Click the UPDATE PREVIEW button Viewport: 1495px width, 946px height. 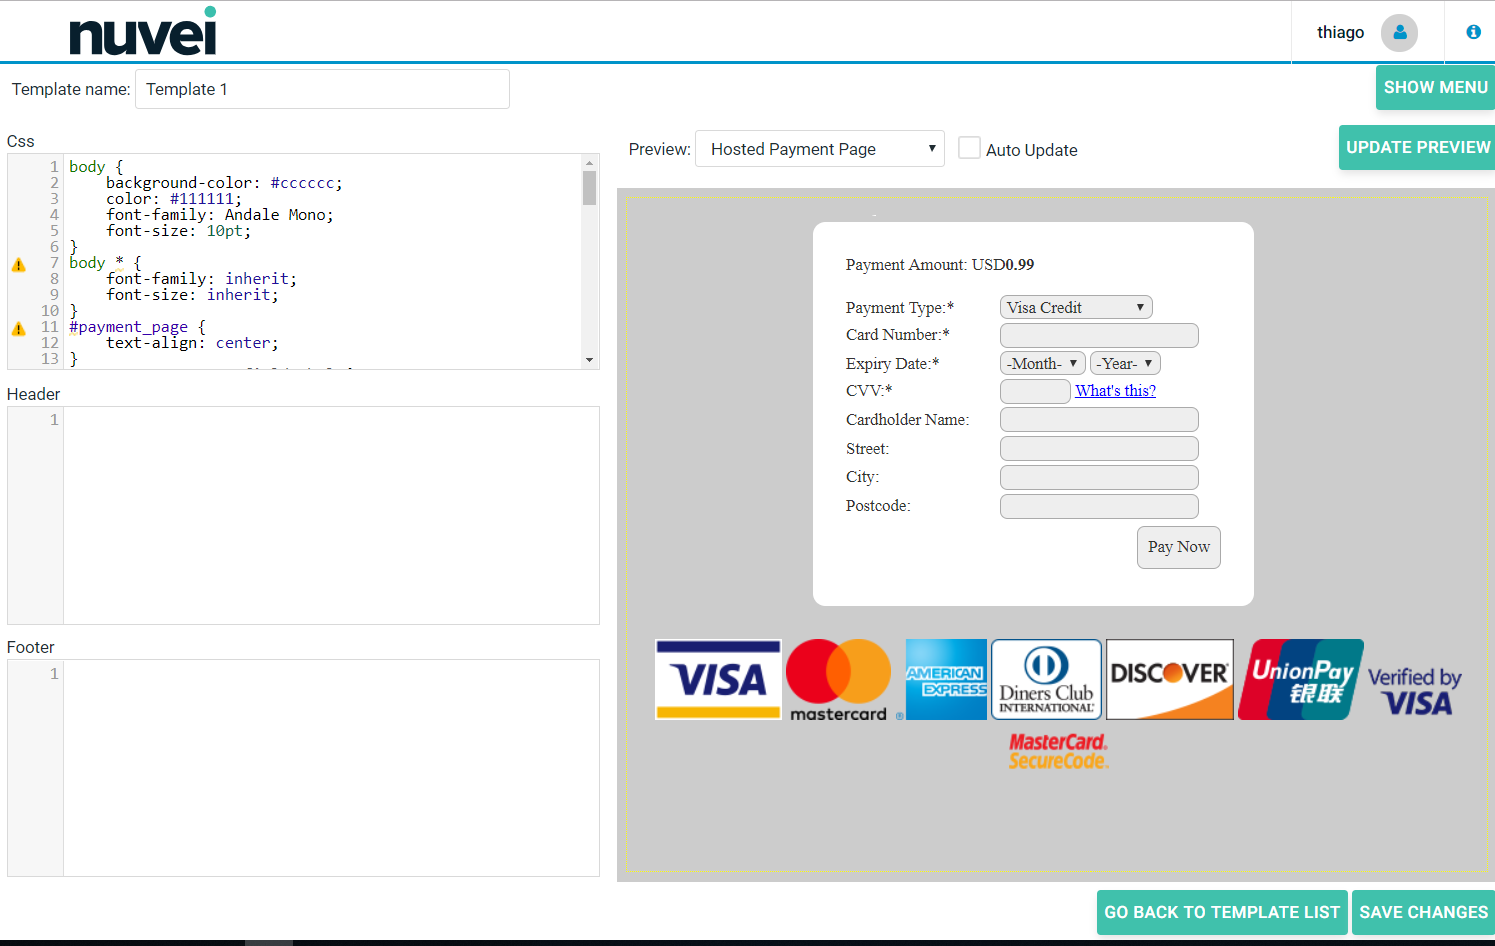pyautogui.click(x=1417, y=147)
